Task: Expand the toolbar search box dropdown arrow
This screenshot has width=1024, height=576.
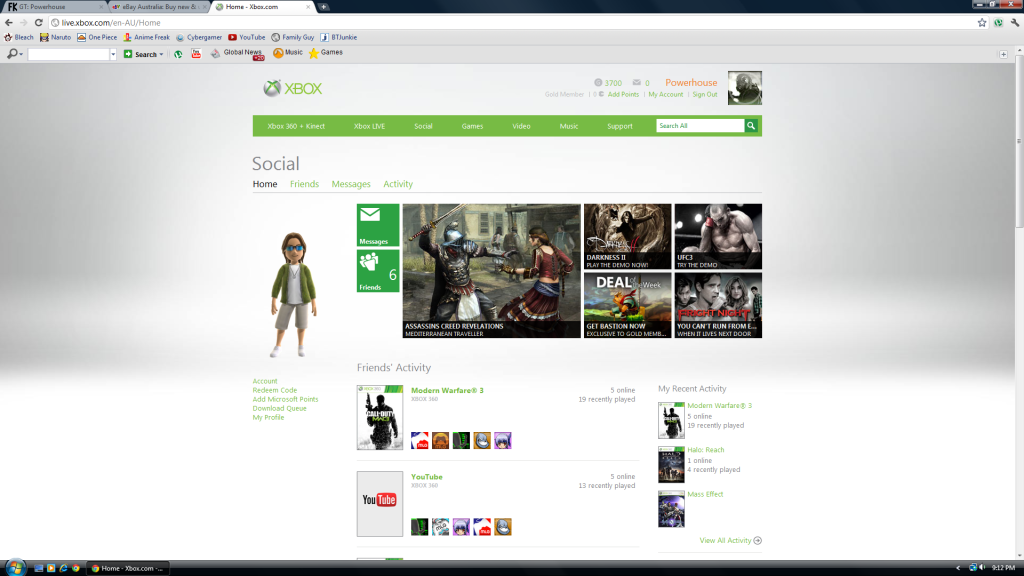Action: pos(112,54)
